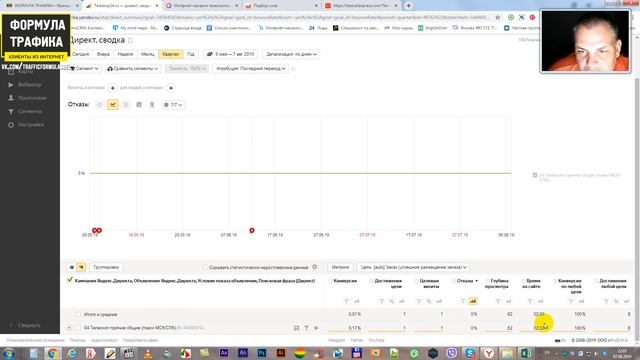Open After Effects from the taskbar
Image resolution: width=640 pixels, height=360 pixels.
click(x=224, y=353)
